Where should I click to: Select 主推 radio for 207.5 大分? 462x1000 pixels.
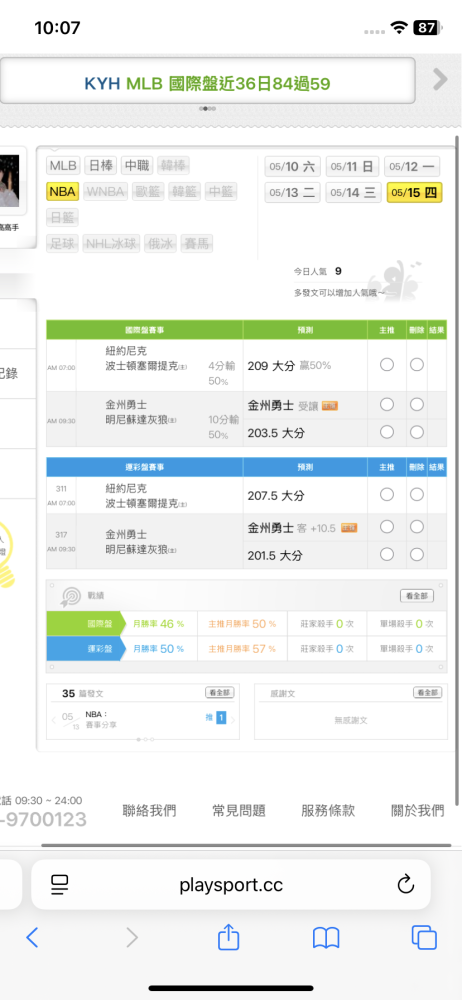point(387,495)
